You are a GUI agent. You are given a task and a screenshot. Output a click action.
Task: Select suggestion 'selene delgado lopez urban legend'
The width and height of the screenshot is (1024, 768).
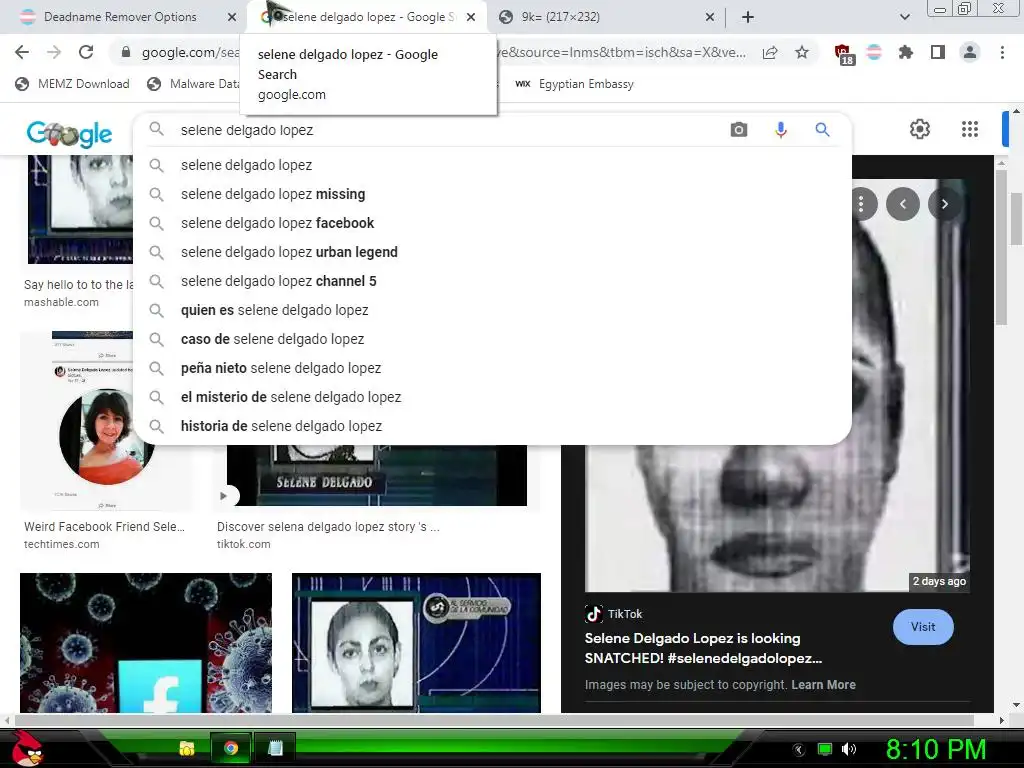pos(492,252)
